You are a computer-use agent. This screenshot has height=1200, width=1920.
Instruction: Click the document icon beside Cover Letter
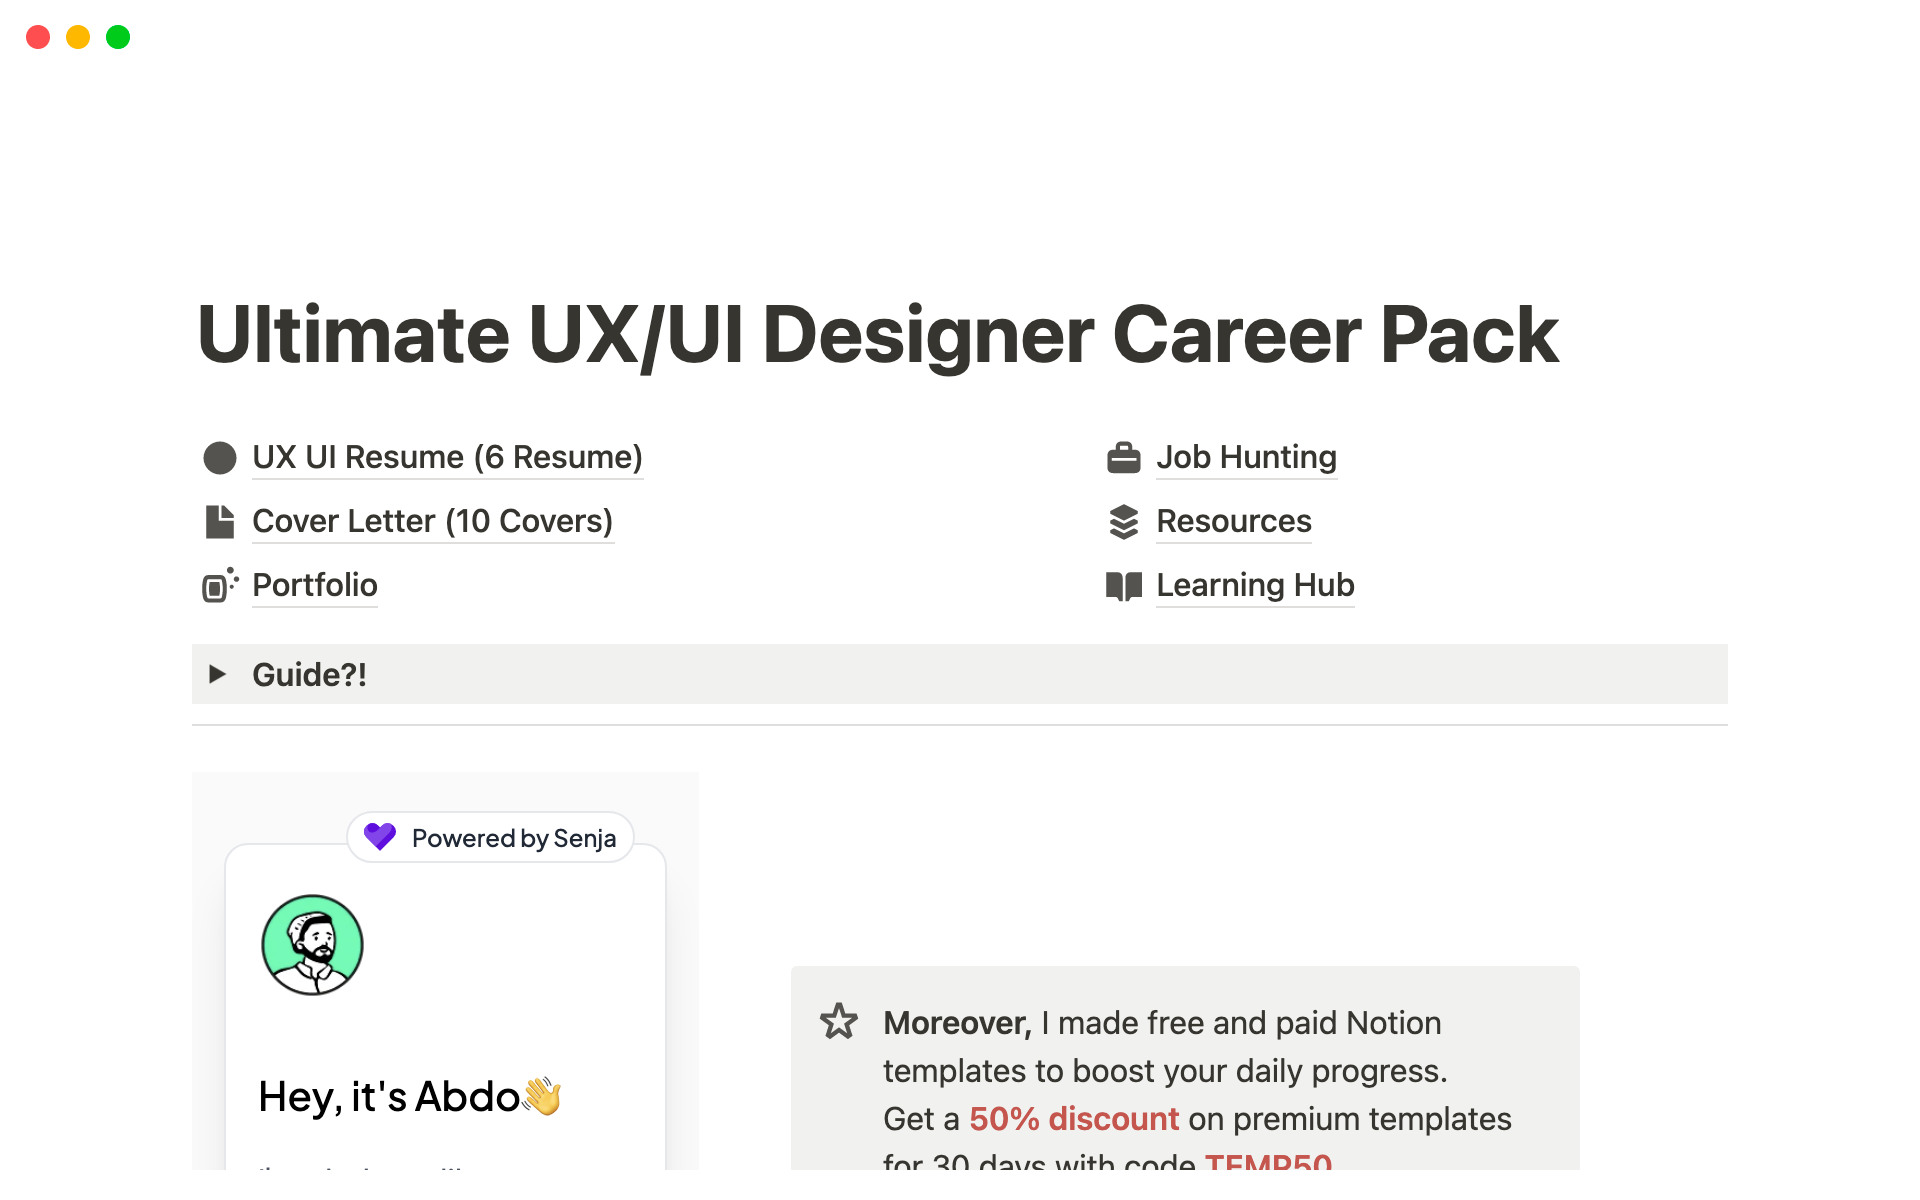tap(220, 522)
